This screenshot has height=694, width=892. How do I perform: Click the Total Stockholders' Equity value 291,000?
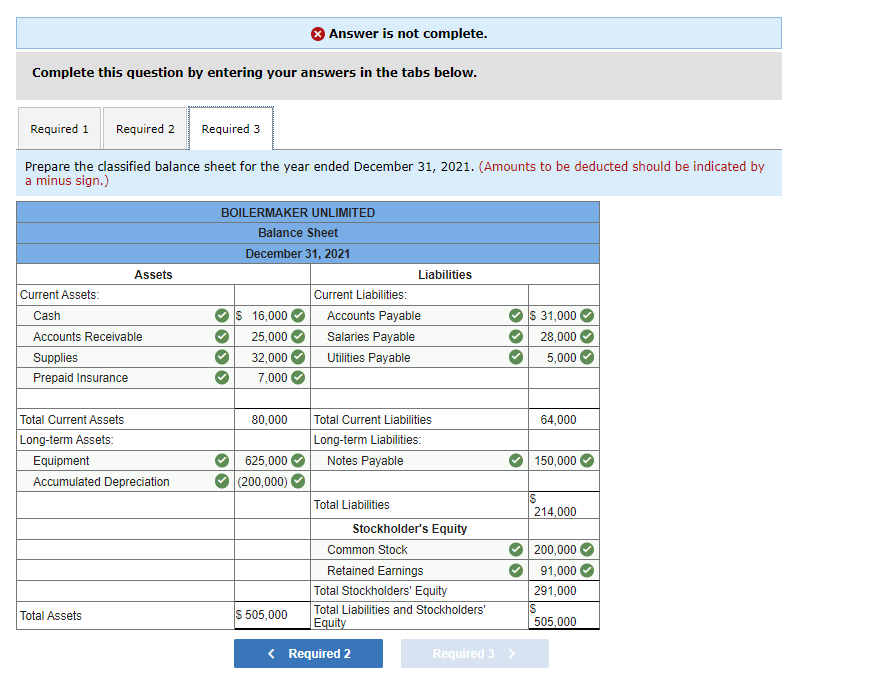555,591
